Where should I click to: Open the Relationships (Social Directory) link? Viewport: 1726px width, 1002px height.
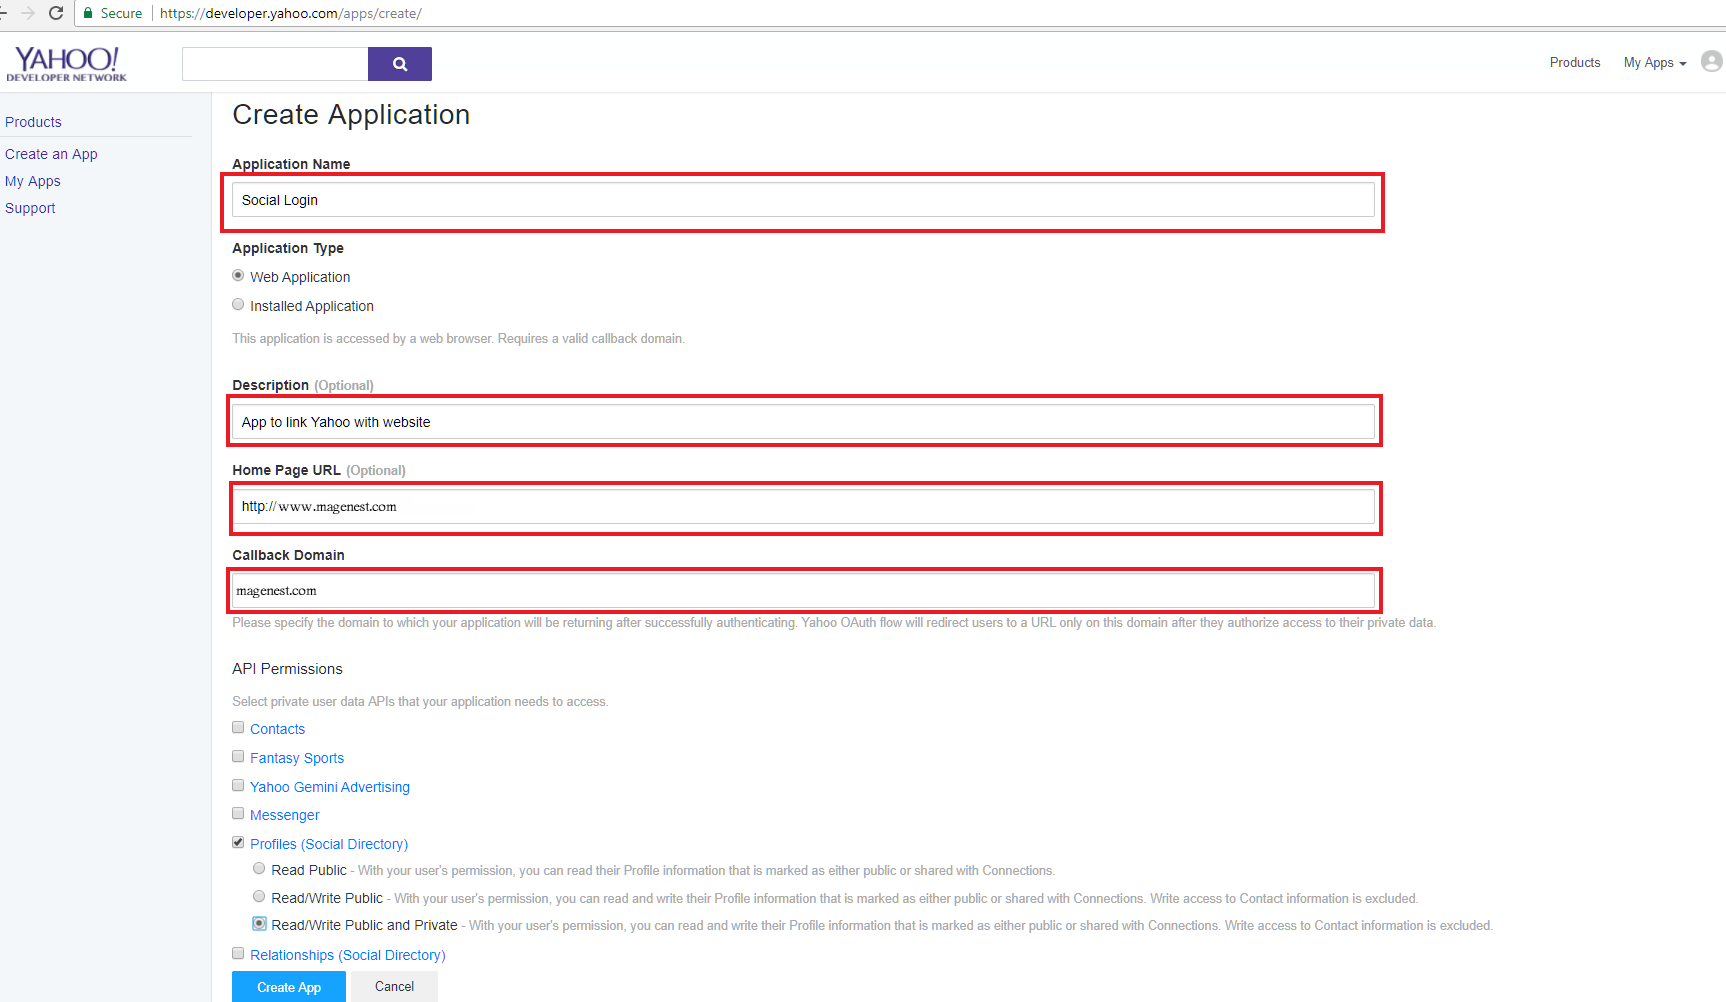(x=348, y=955)
